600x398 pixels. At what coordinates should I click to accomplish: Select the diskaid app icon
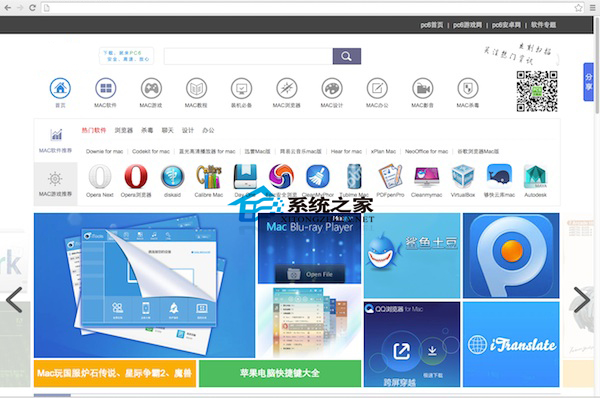coord(172,177)
